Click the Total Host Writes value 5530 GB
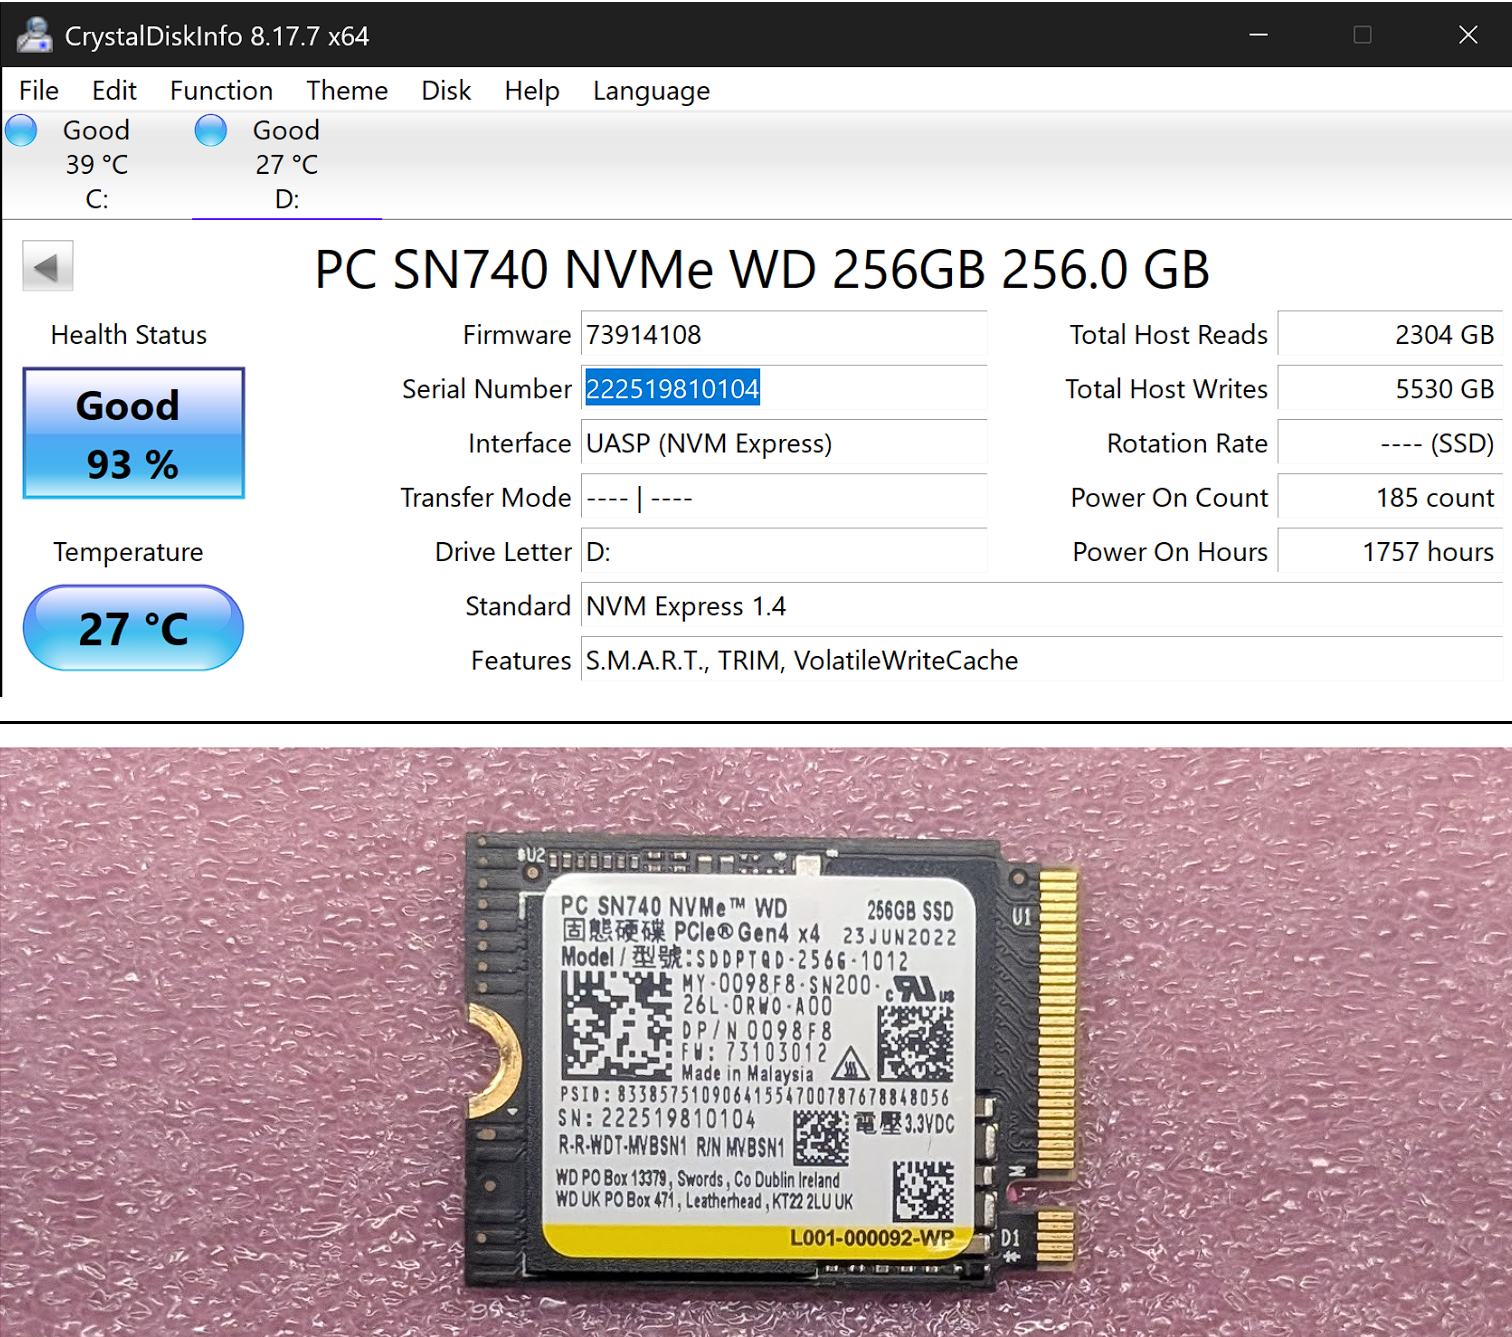1512x1337 pixels. [1390, 389]
